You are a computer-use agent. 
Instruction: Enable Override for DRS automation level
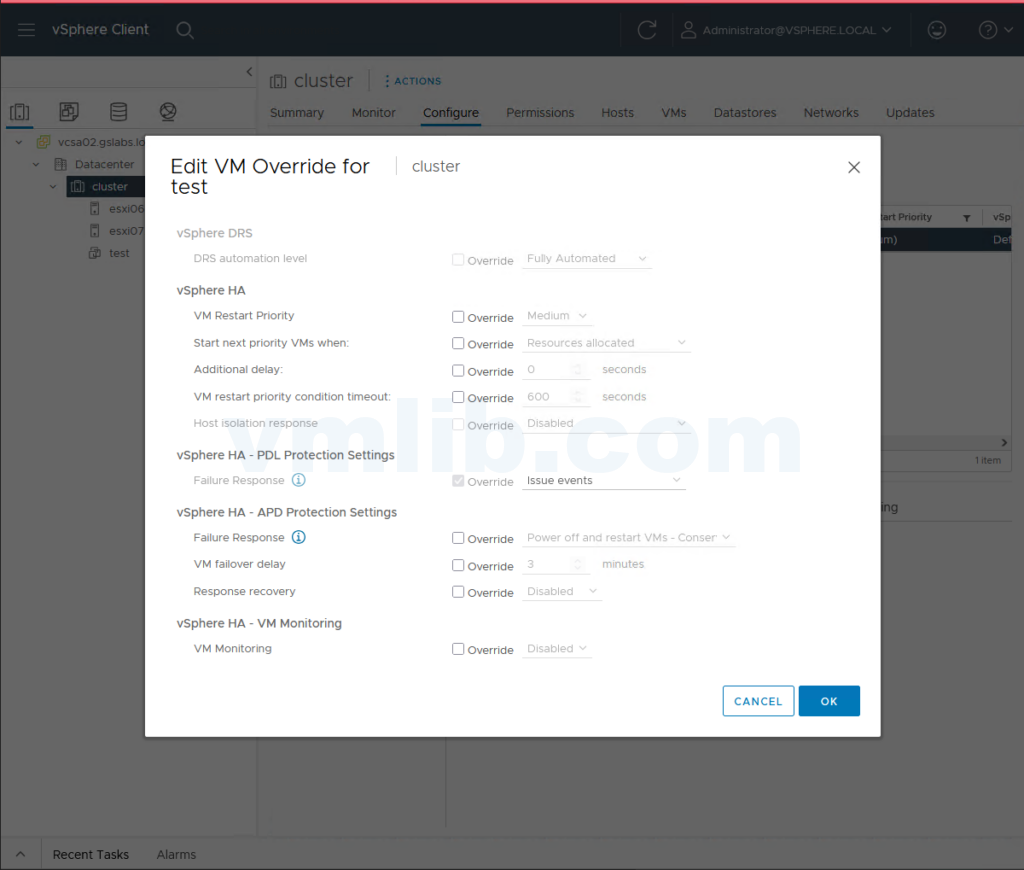point(457,260)
